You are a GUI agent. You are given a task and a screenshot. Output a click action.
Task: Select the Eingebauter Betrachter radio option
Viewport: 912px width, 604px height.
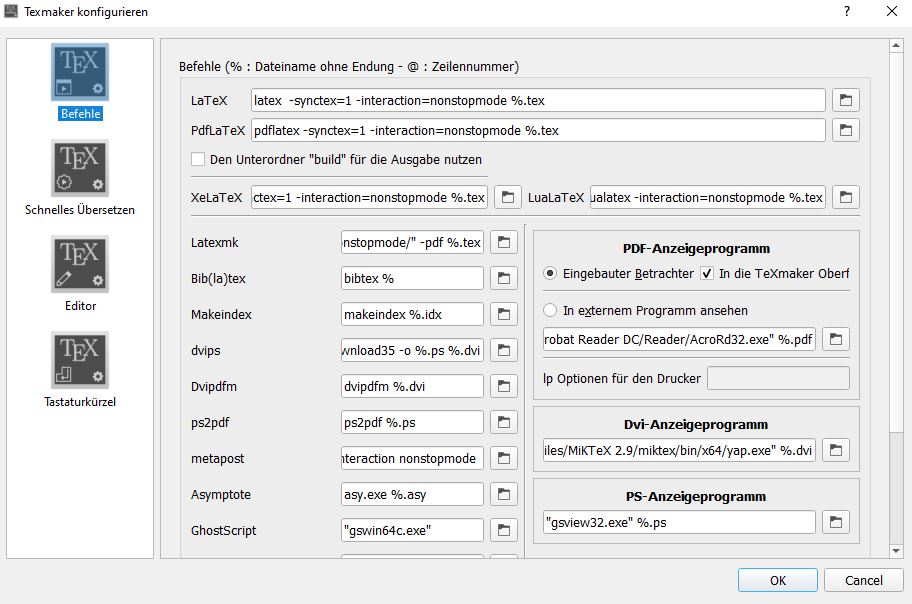pyautogui.click(x=550, y=273)
